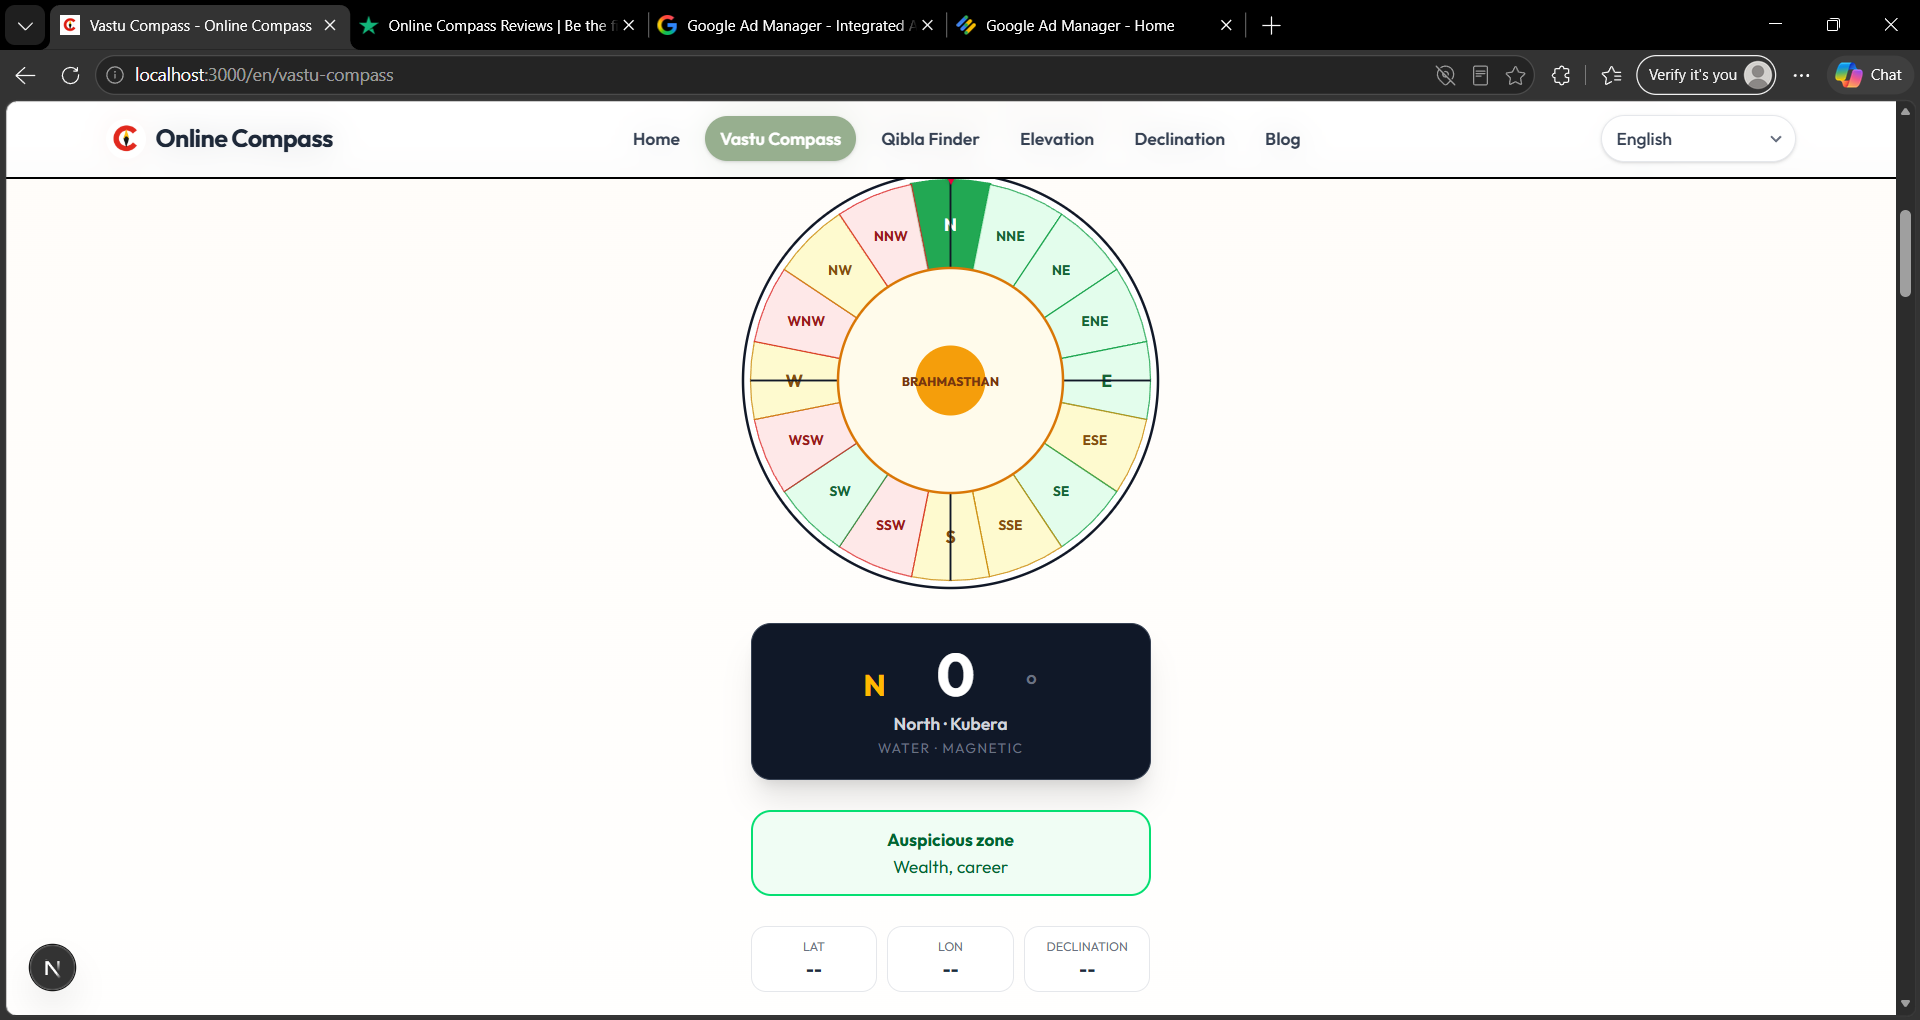Go back using the browser back arrow
1920x1020 pixels.
pos(26,75)
